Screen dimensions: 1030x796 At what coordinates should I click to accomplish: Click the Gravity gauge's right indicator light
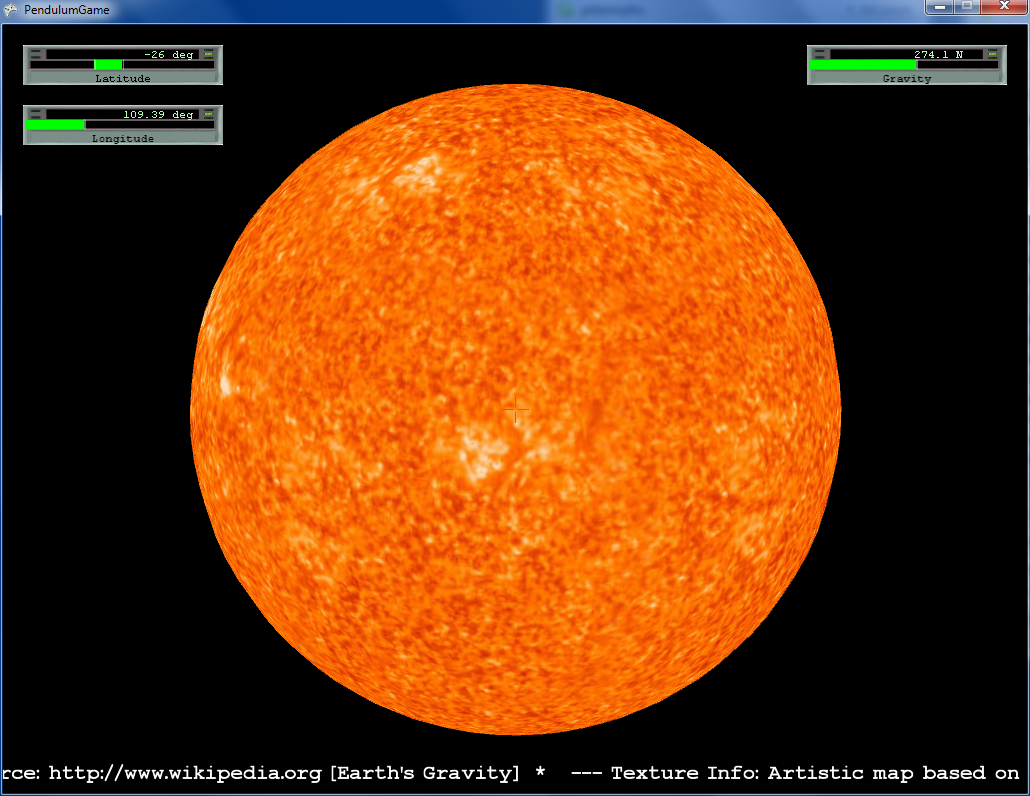[x=992, y=54]
